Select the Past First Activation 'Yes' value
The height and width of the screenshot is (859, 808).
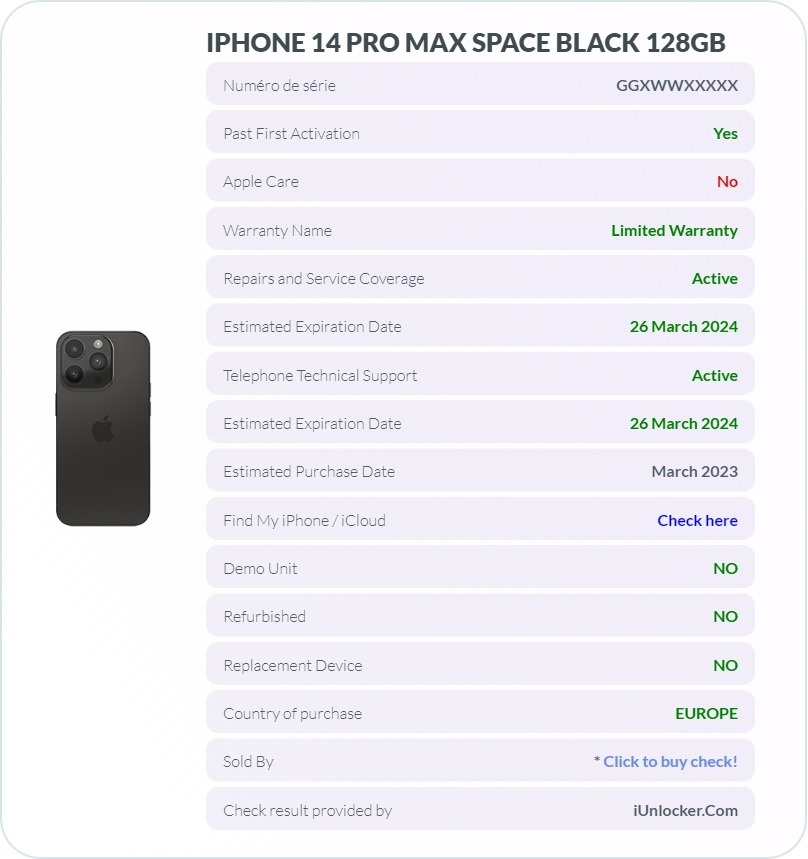coord(725,134)
